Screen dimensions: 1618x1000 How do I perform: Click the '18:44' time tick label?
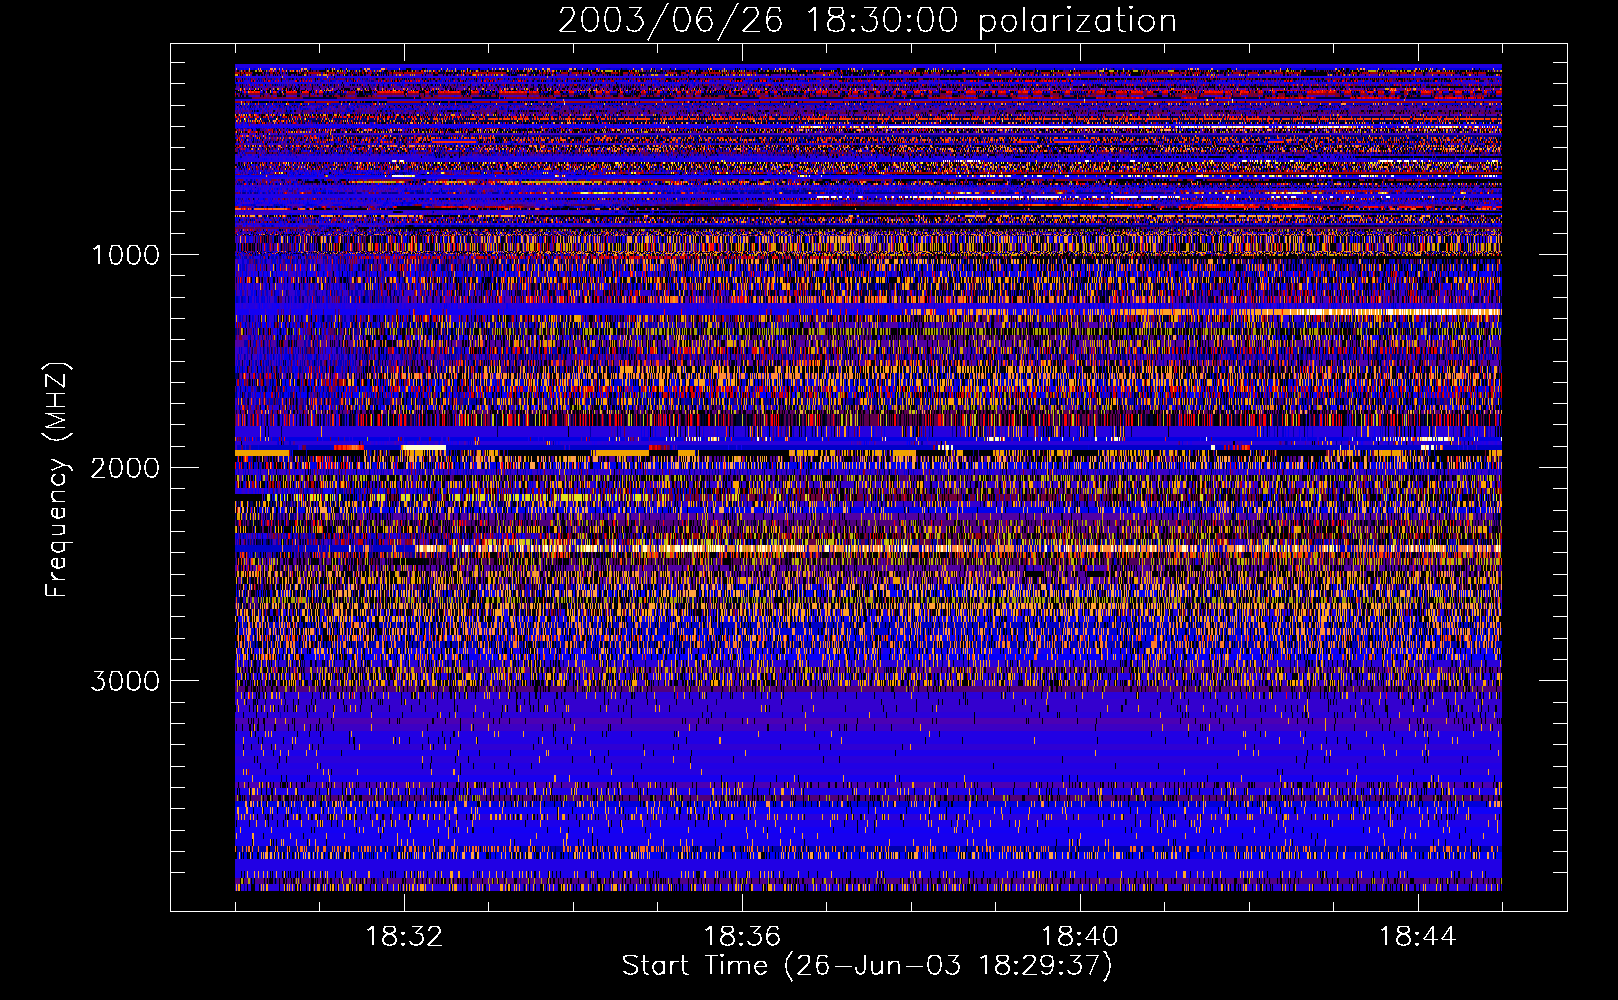tap(1418, 937)
